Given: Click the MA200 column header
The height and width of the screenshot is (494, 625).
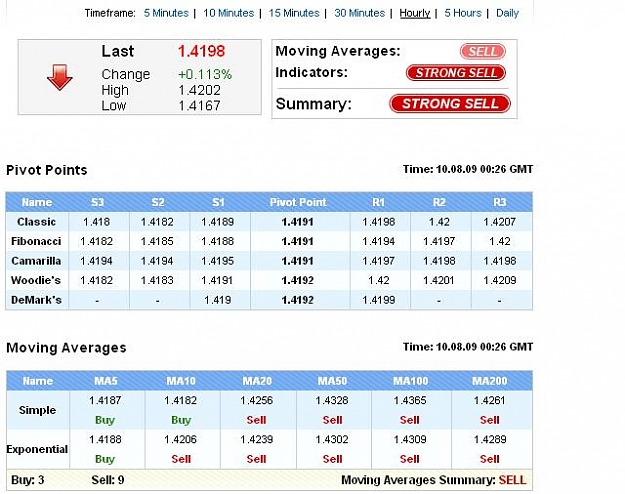Looking at the screenshot, I should point(489,381).
